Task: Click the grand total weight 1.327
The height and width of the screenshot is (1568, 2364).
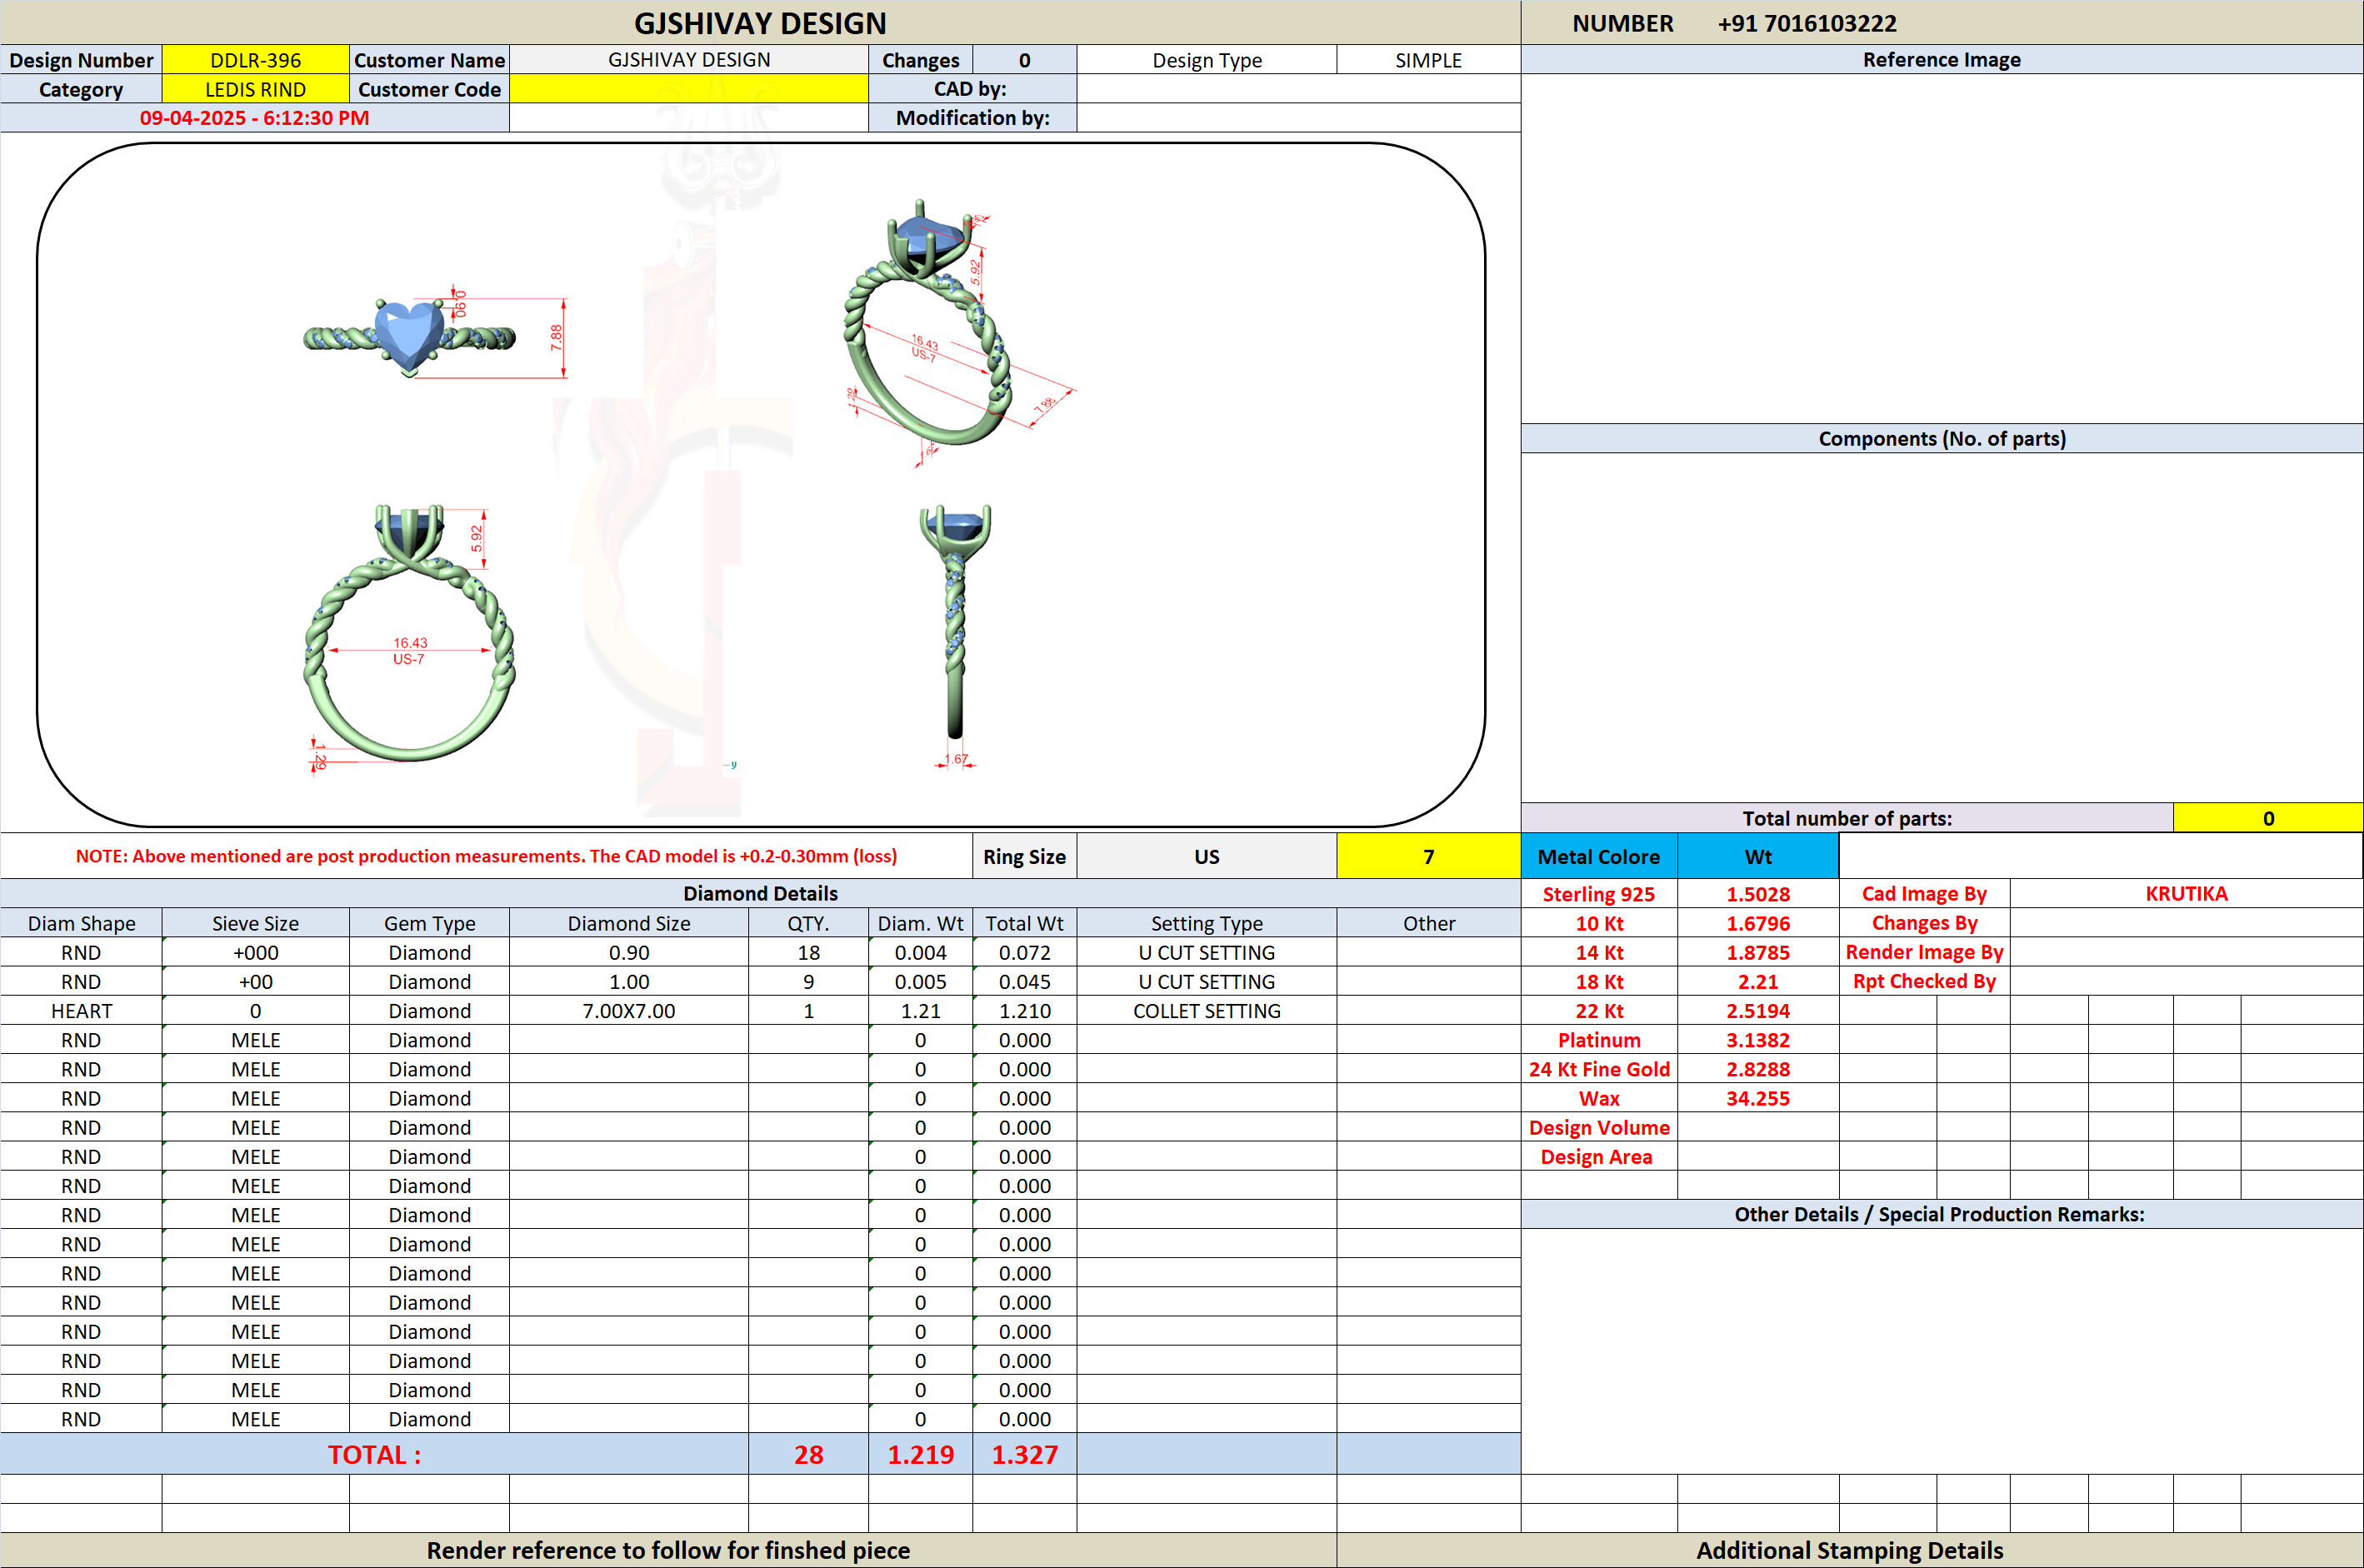Action: (1024, 1454)
